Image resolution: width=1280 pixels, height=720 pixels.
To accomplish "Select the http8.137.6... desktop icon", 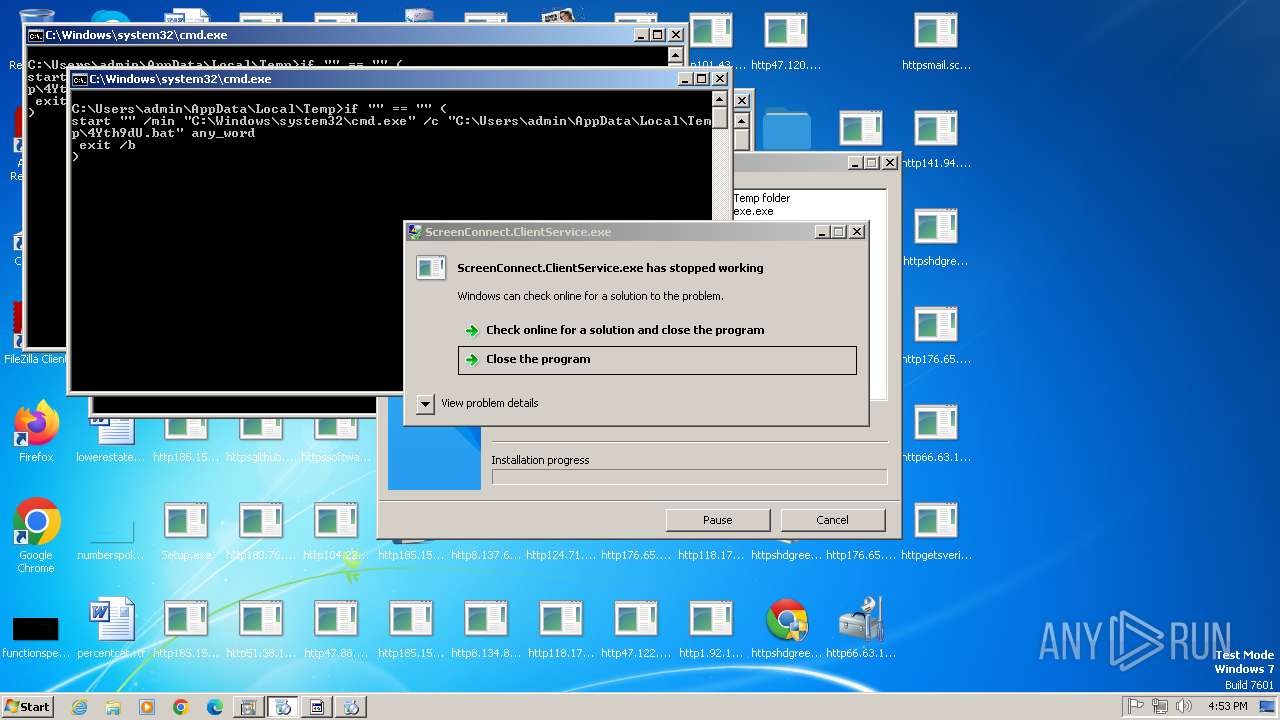I will pyautogui.click(x=486, y=554).
